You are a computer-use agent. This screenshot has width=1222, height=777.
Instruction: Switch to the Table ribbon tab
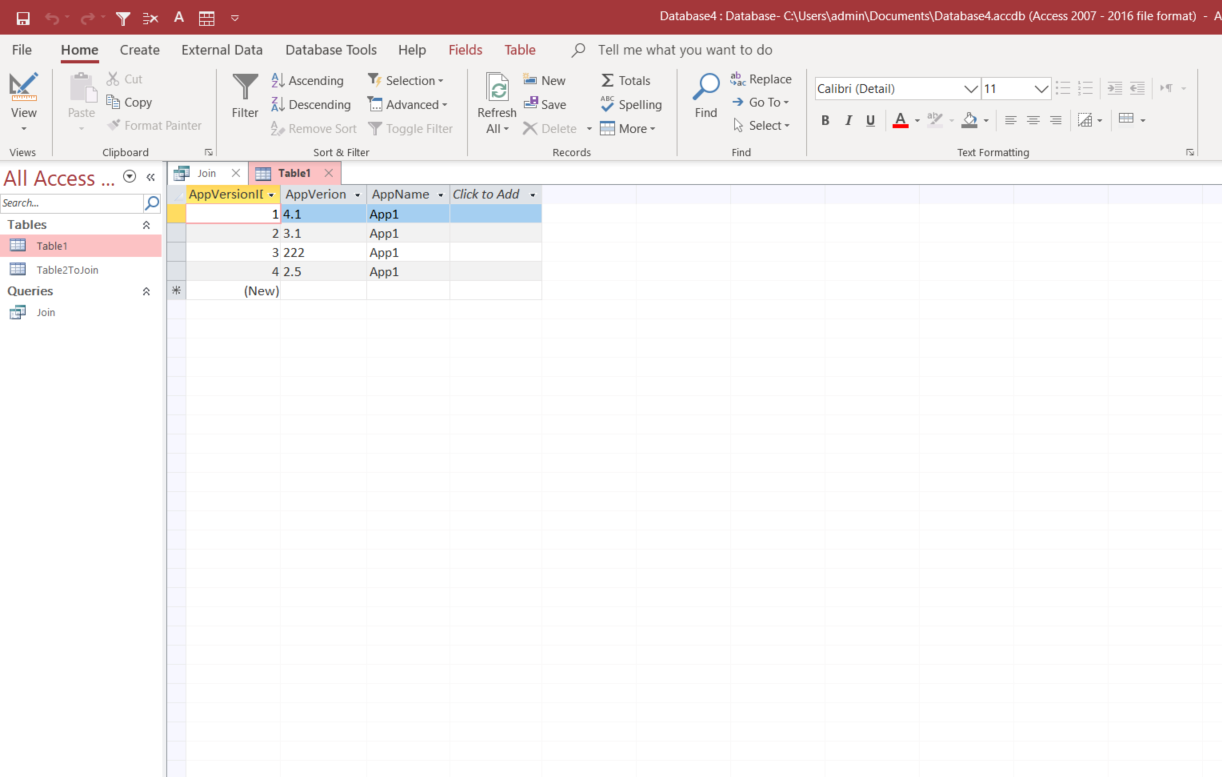click(x=520, y=50)
